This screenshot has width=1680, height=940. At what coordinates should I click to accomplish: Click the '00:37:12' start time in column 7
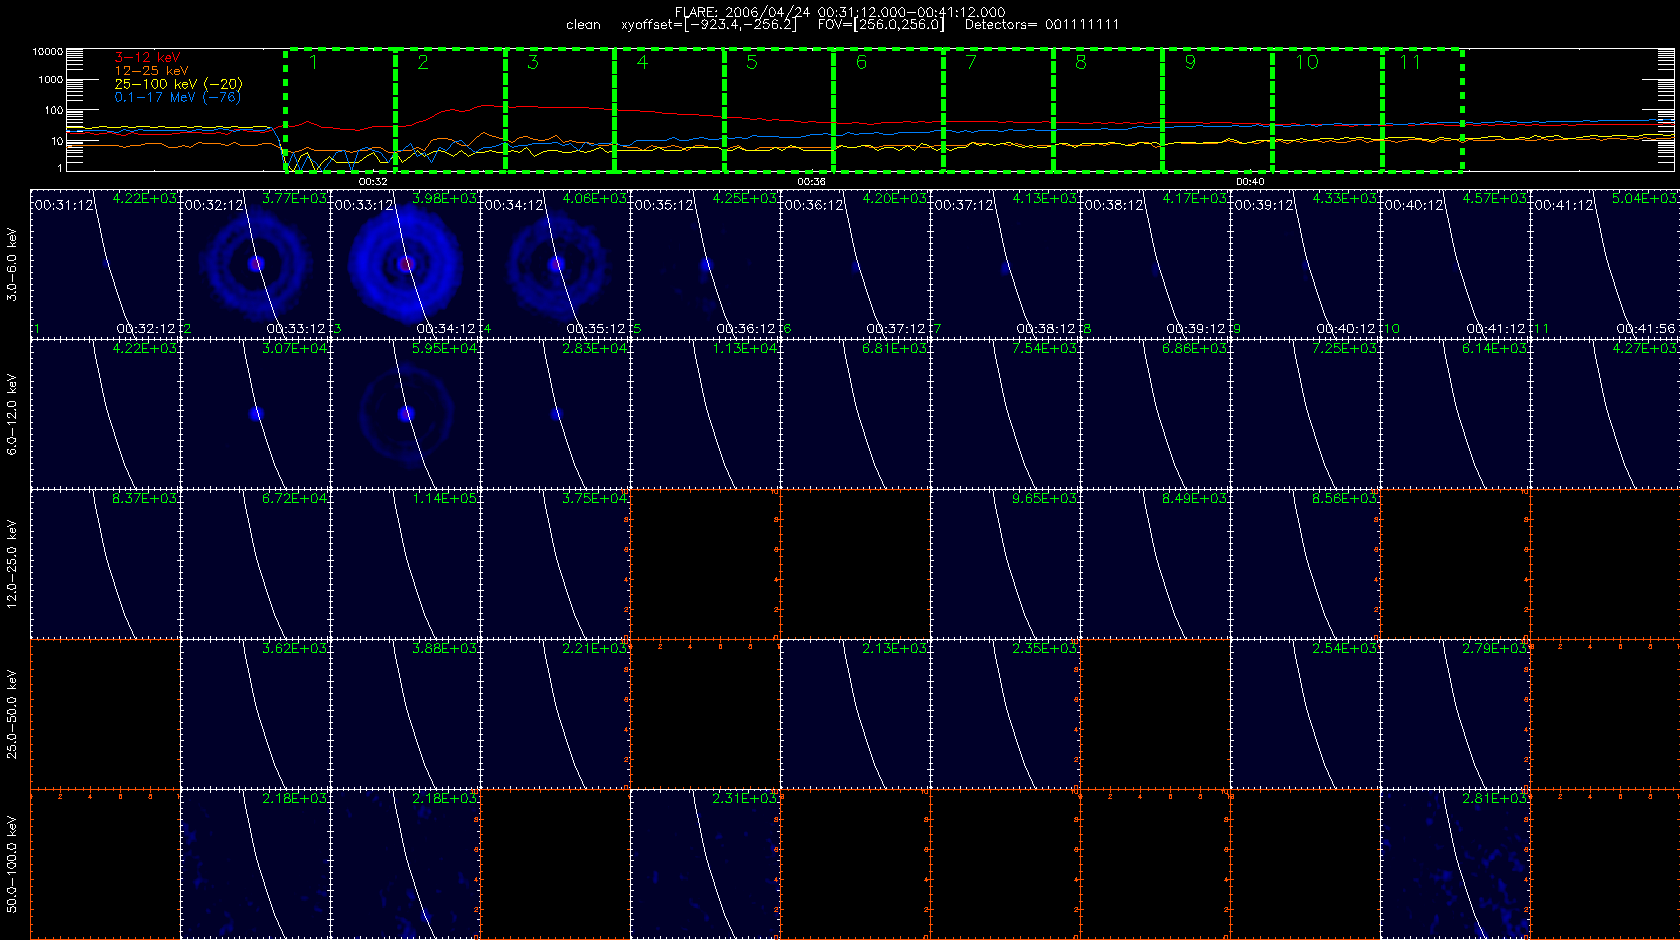coord(964,205)
